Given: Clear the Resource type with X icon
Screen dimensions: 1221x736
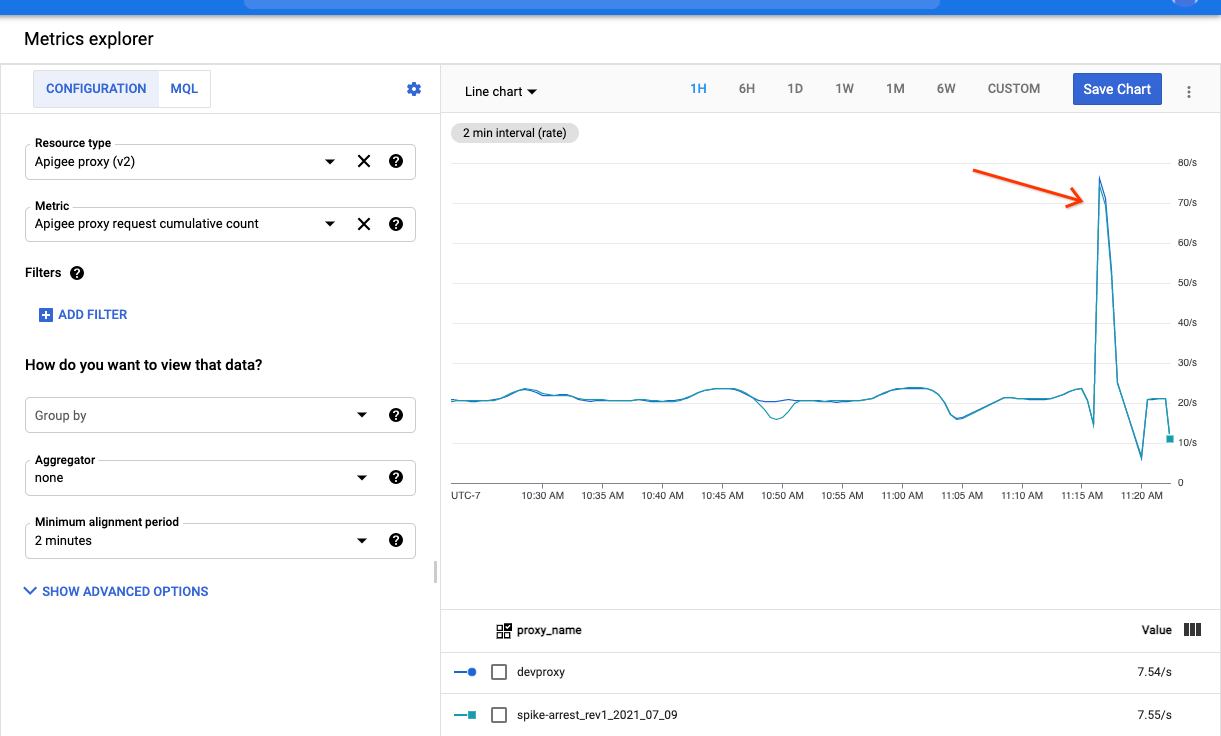Looking at the screenshot, I should point(364,161).
